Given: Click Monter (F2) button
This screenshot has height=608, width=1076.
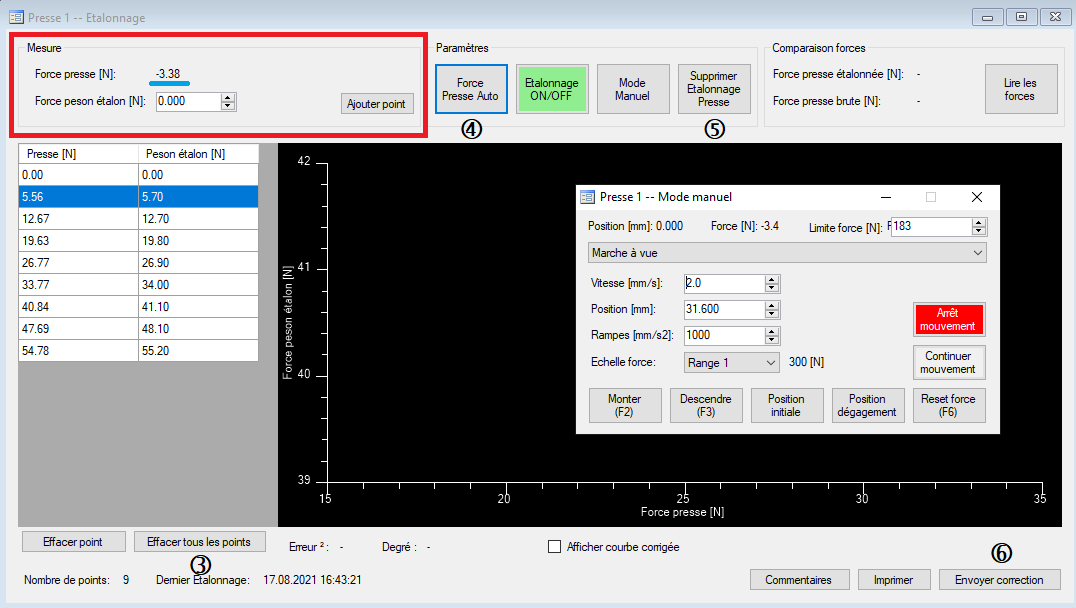Looking at the screenshot, I should pyautogui.click(x=625, y=406).
